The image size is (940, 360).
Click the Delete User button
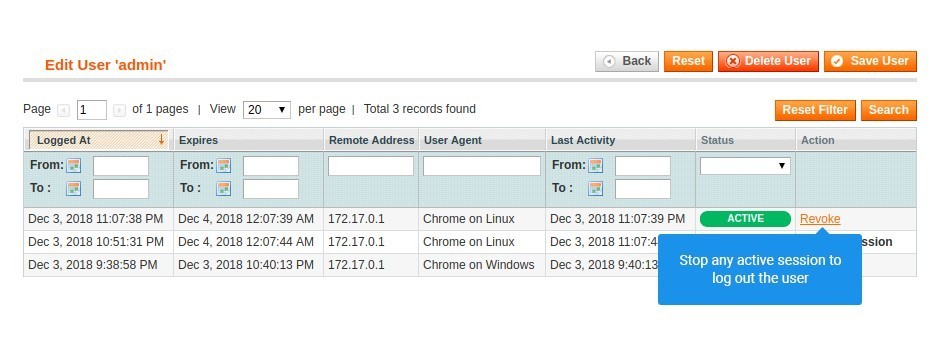[x=768, y=61]
